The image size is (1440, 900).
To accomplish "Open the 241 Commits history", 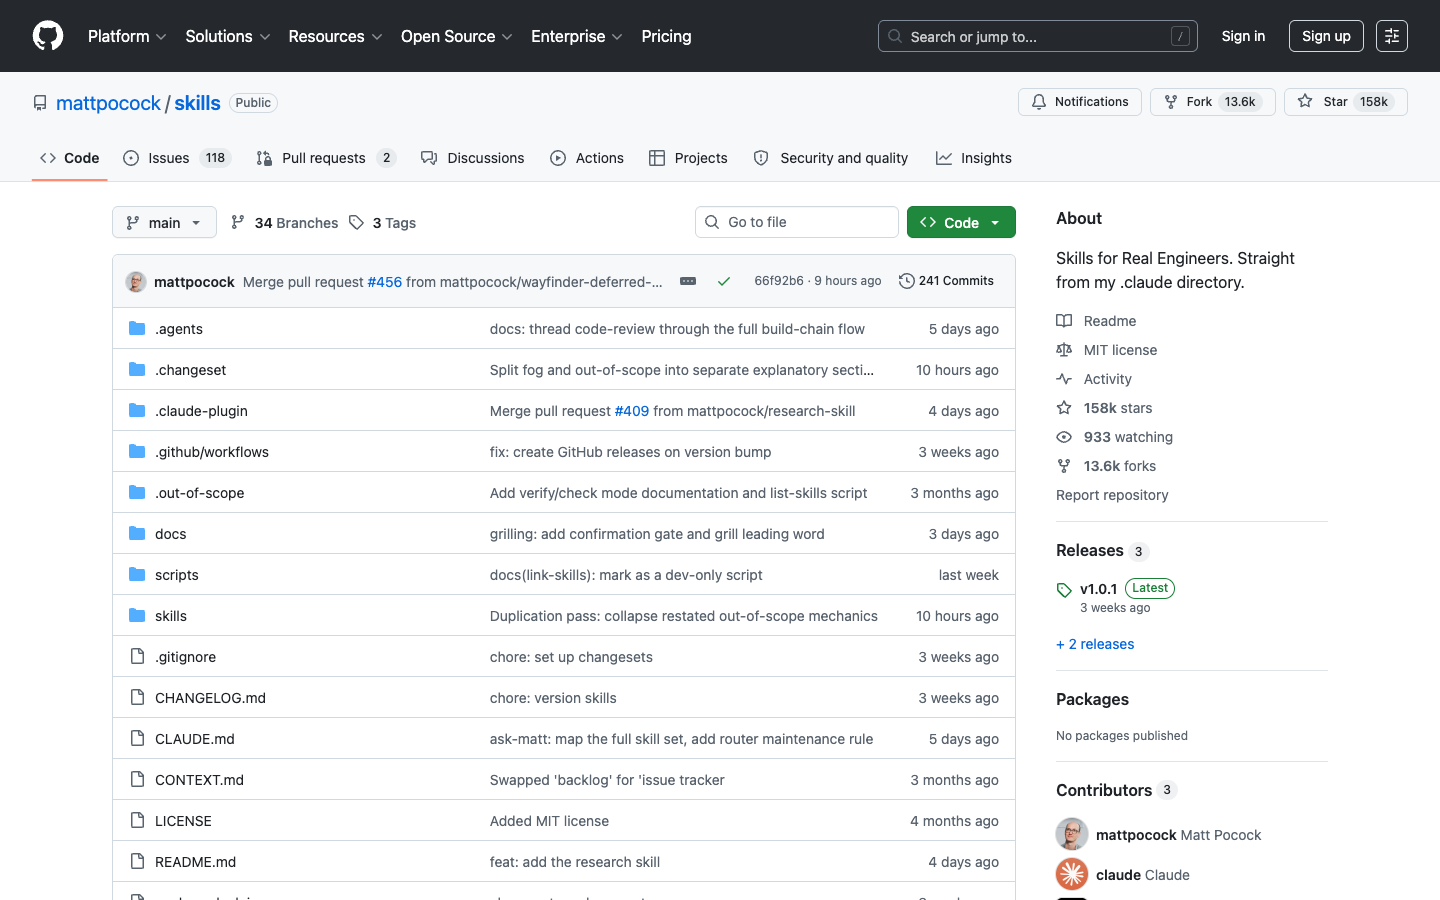I will (947, 281).
